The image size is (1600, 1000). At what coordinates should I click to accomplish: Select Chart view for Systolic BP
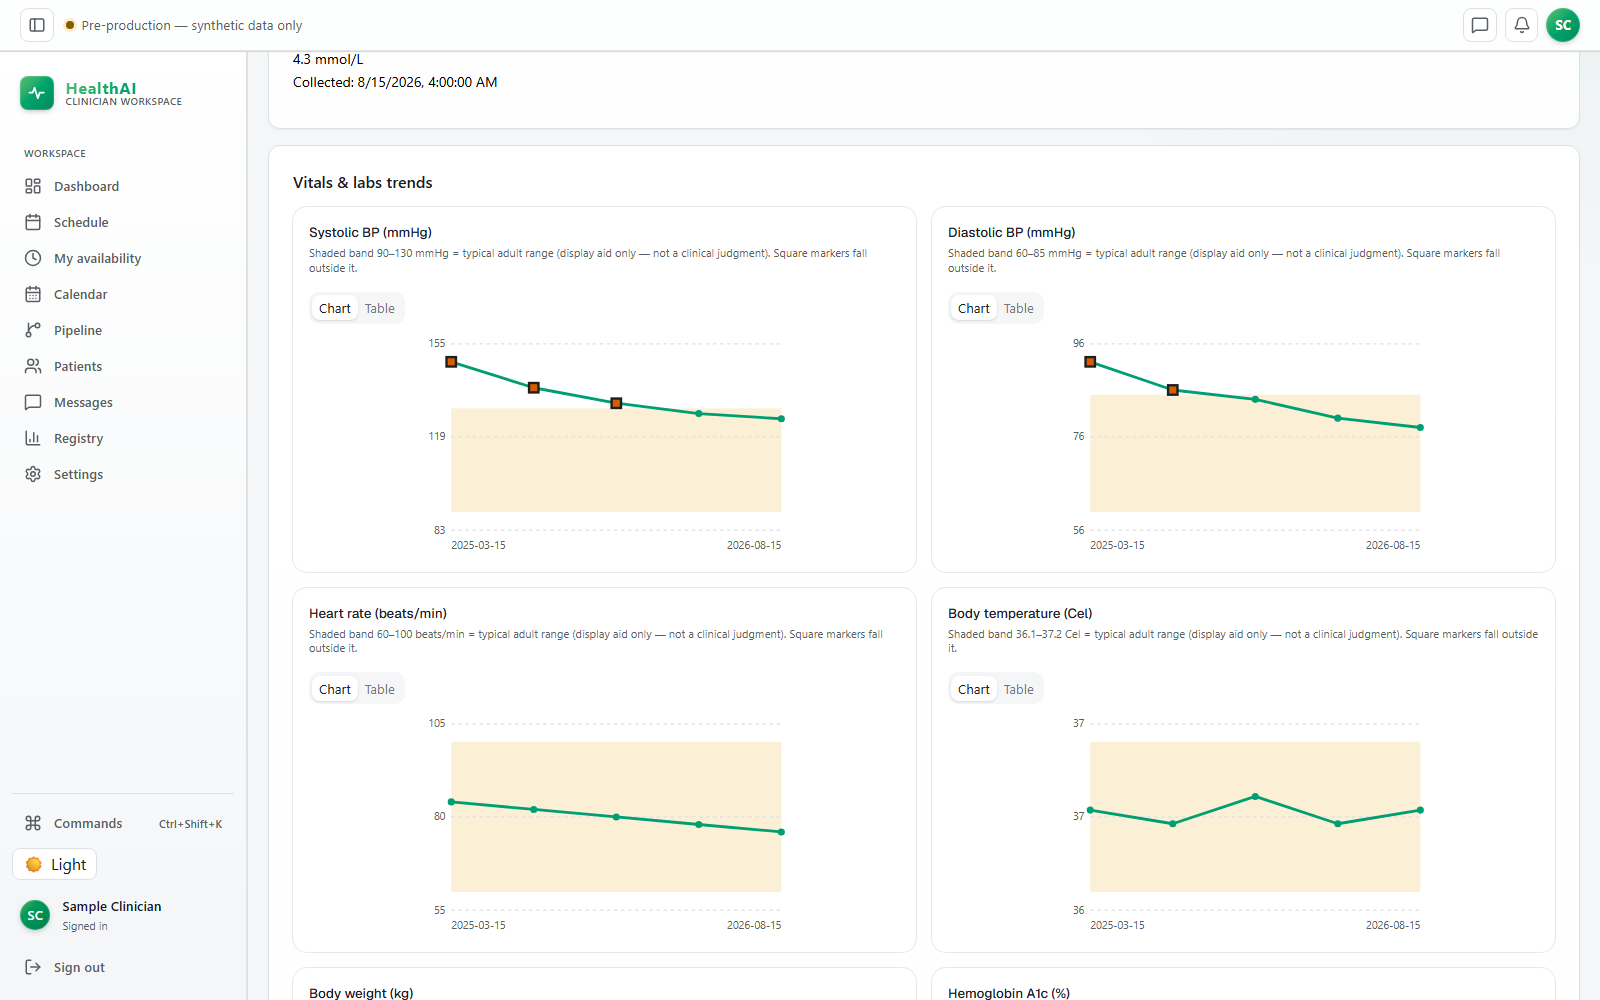coord(335,308)
